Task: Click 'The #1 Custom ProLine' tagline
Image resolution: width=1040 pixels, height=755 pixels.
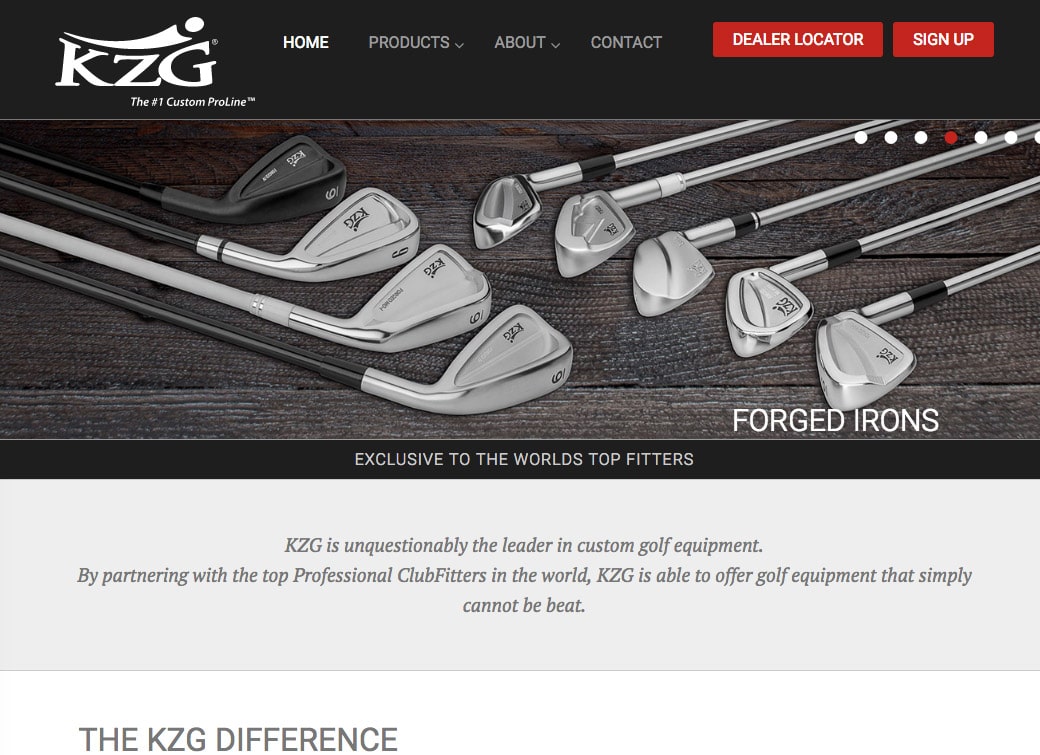Action: coord(192,102)
